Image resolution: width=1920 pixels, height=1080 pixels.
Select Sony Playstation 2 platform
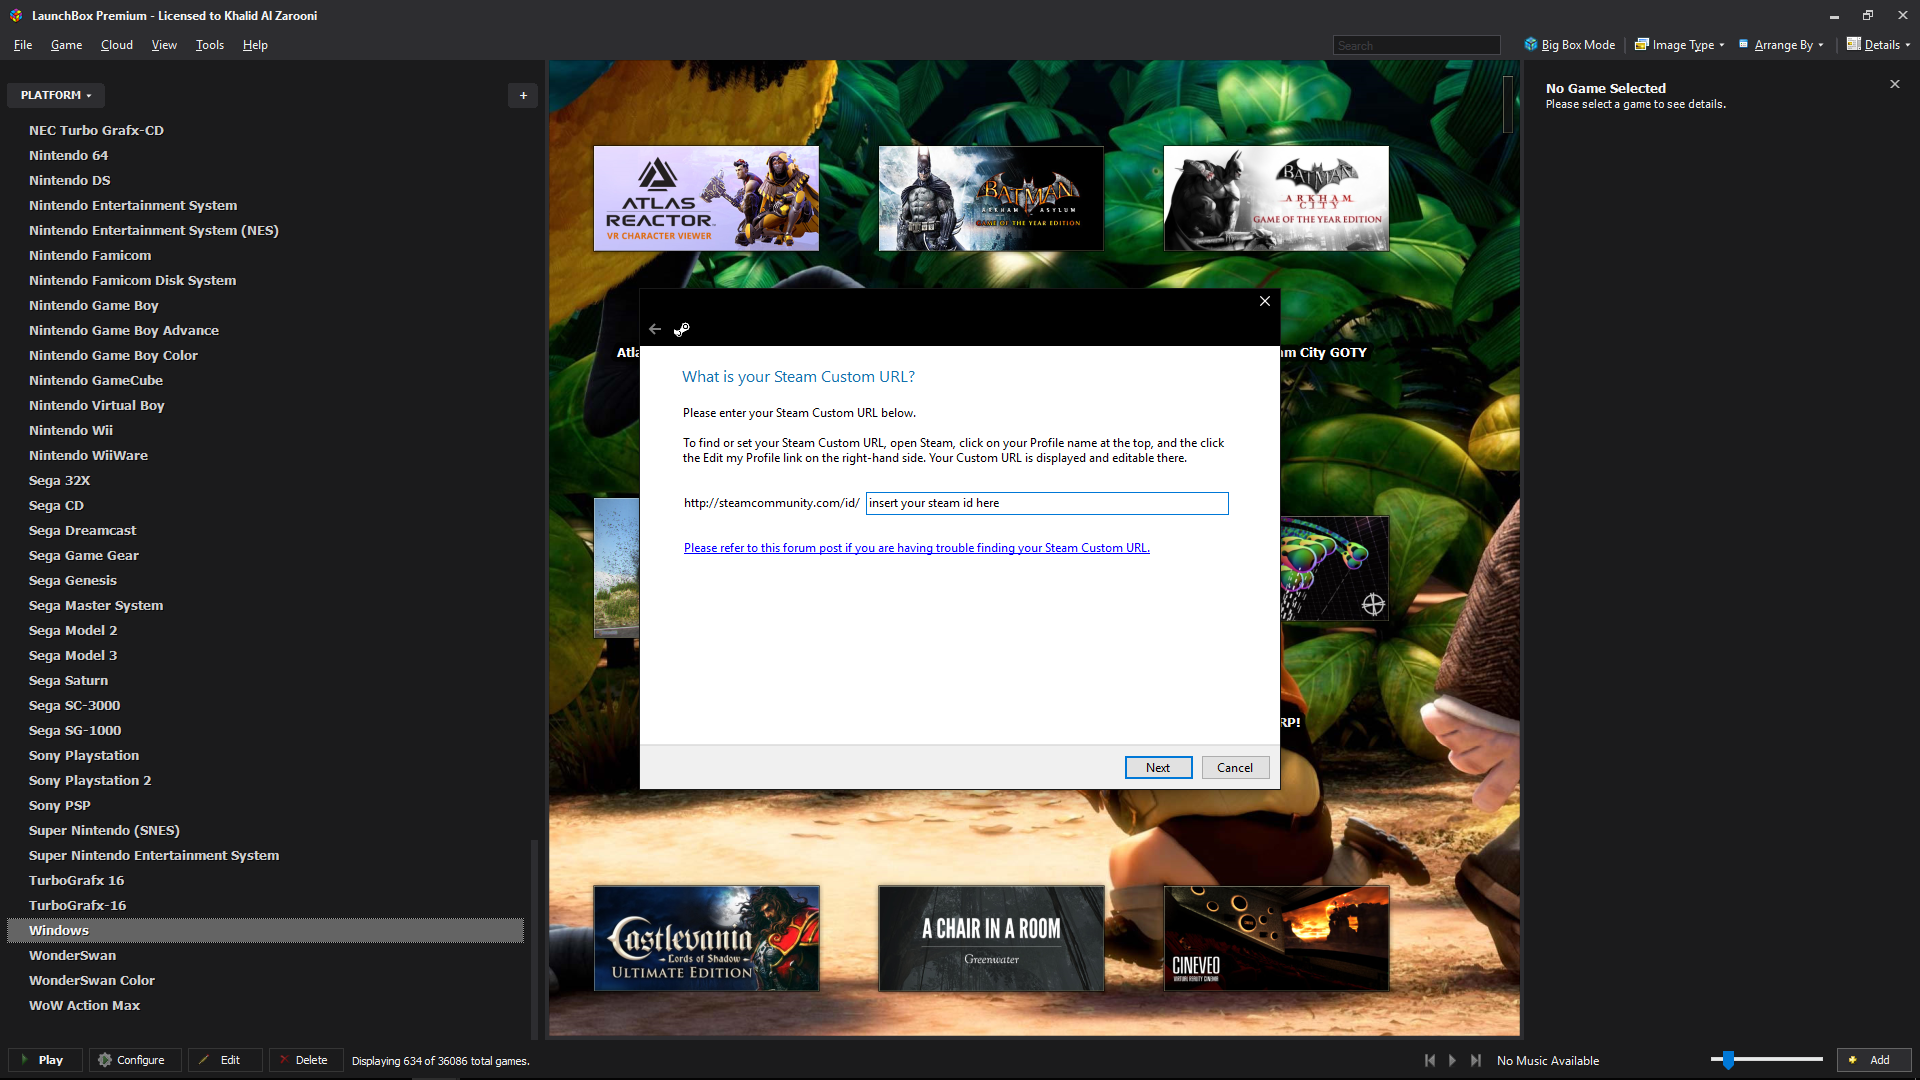[90, 780]
